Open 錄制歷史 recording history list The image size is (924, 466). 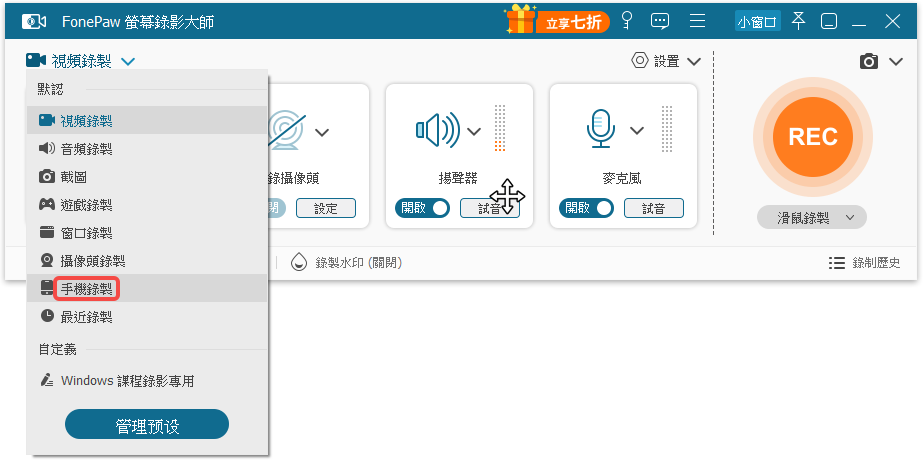pyautogui.click(x=864, y=263)
